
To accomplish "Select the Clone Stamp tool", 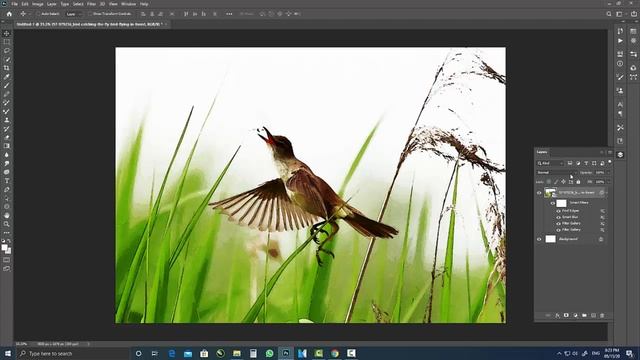I will pos(7,120).
